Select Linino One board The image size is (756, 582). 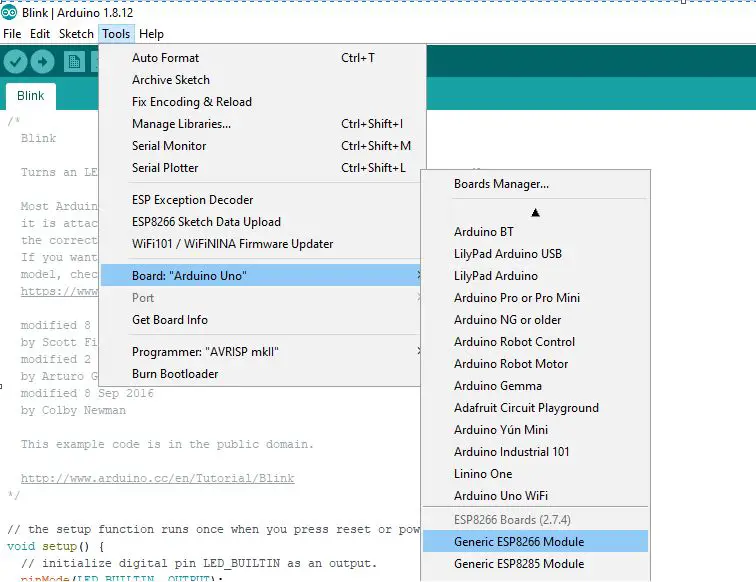pos(535,474)
